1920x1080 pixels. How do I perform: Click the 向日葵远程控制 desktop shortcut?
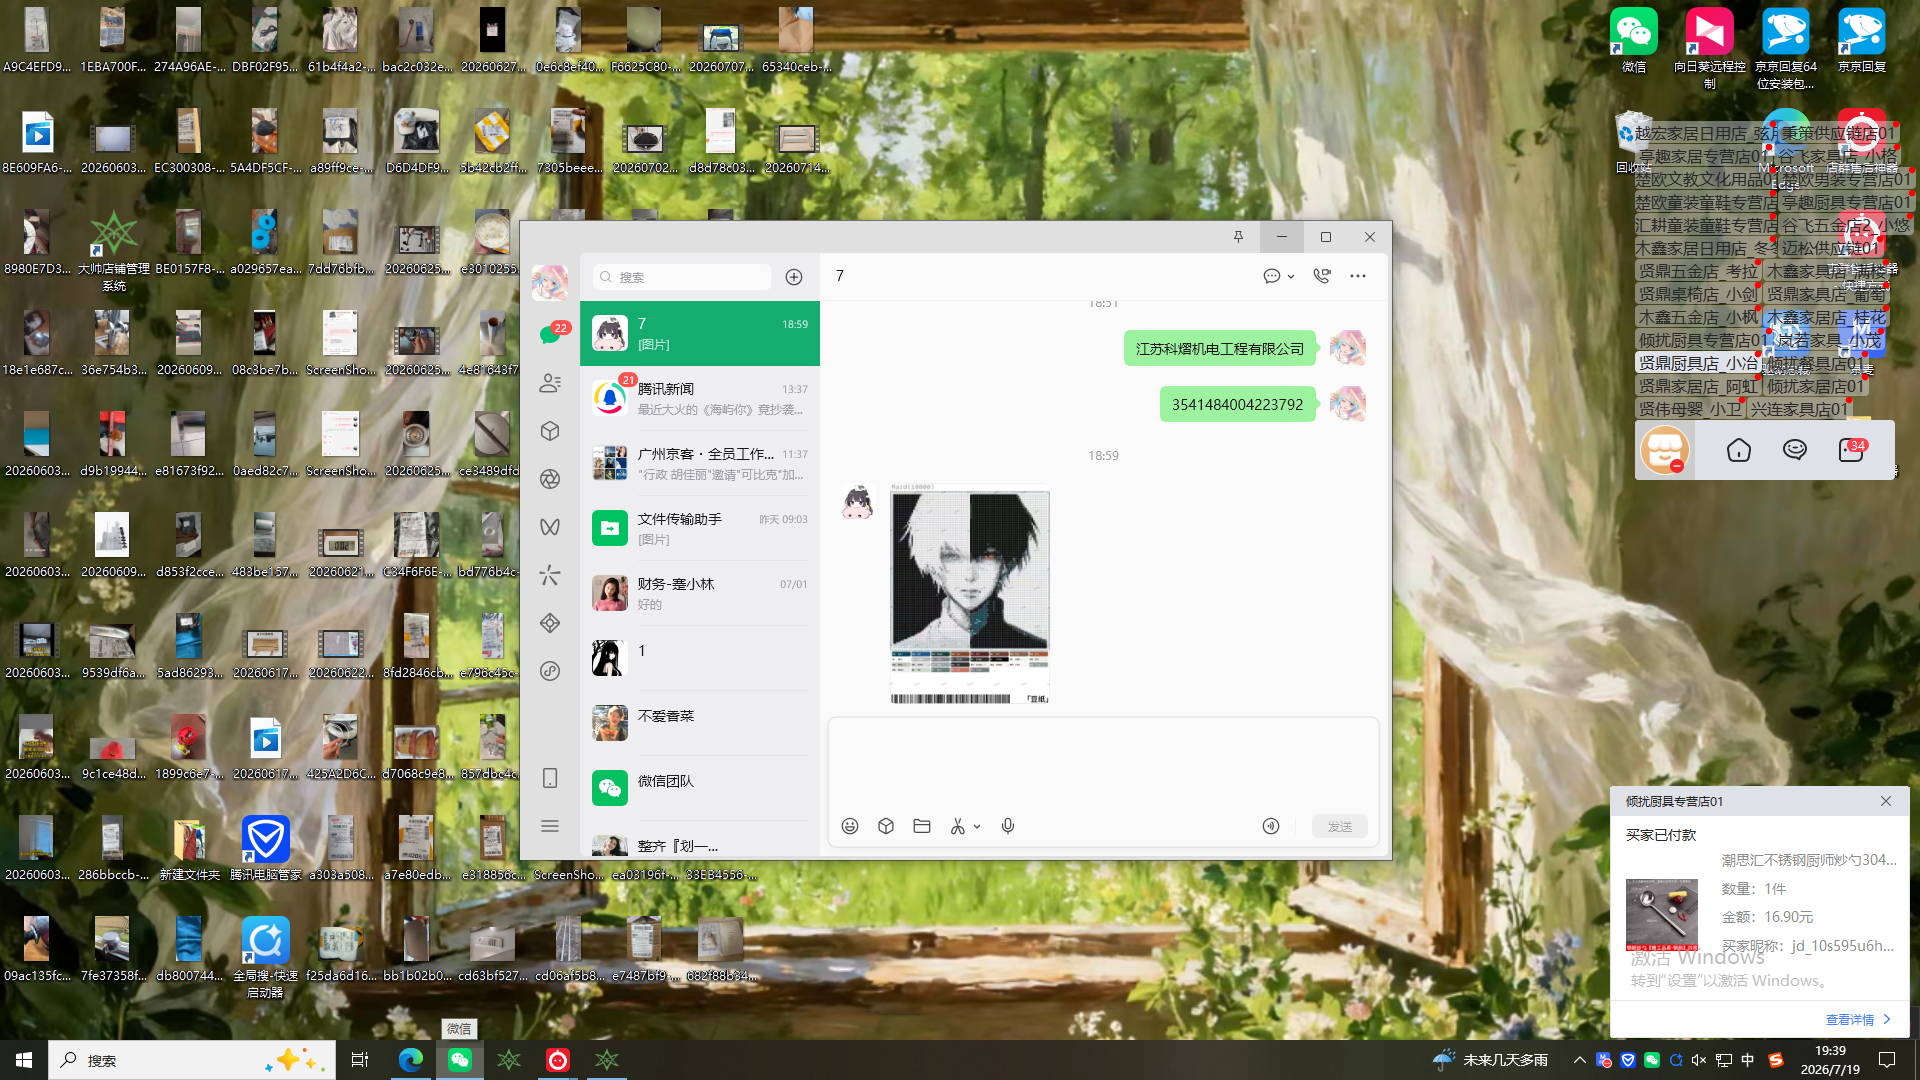pos(1710,49)
